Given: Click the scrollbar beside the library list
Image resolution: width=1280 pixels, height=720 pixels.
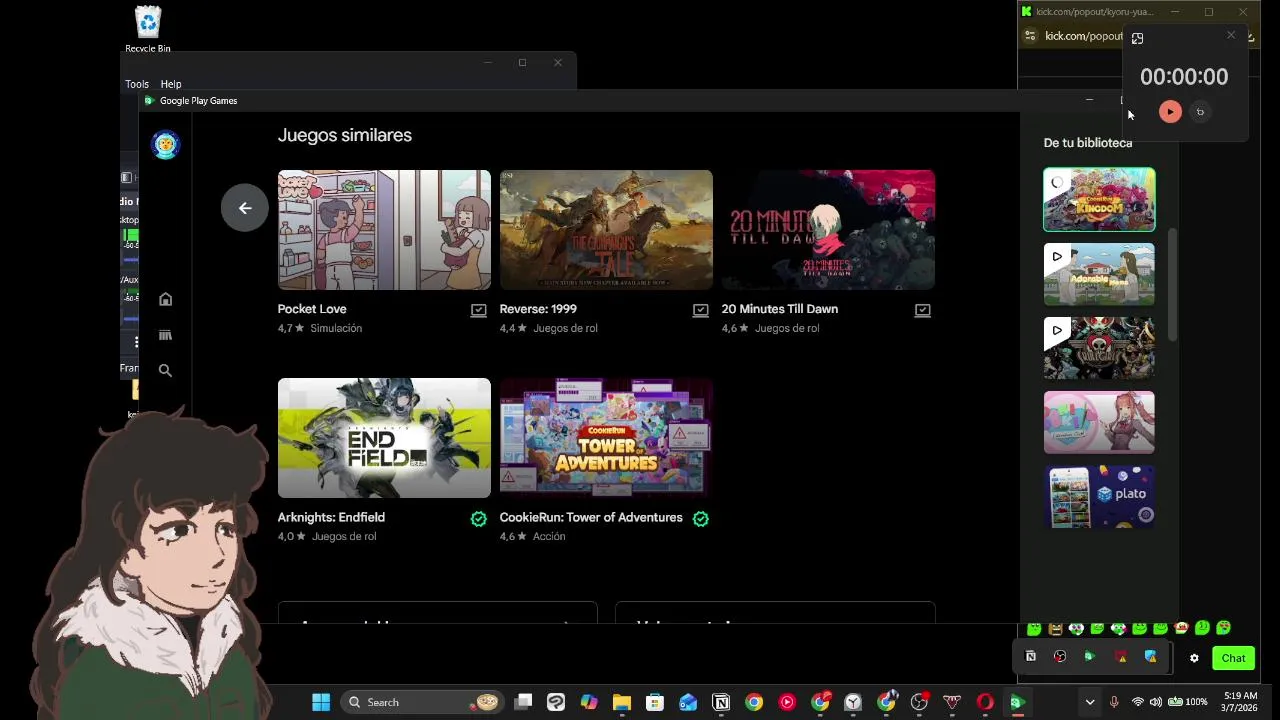Looking at the screenshot, I should (x=1175, y=285).
